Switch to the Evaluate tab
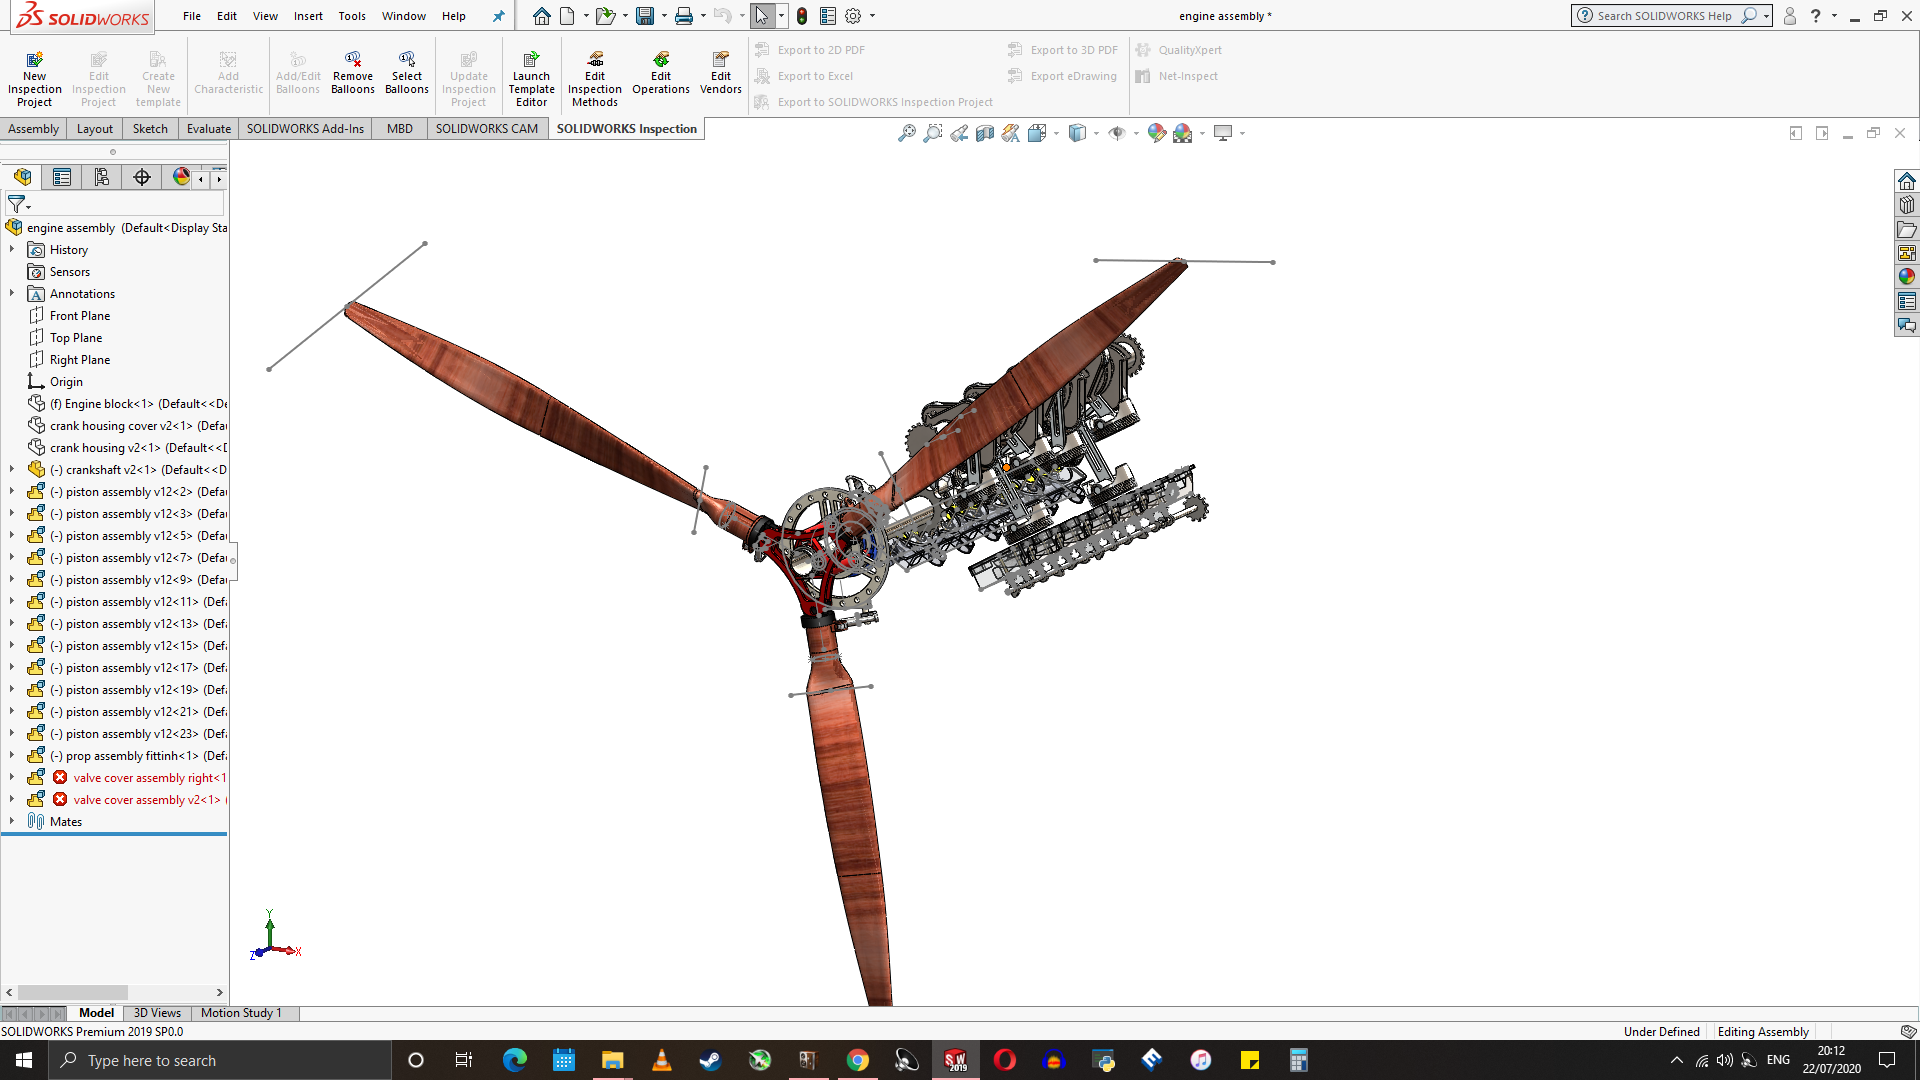 pyautogui.click(x=208, y=129)
